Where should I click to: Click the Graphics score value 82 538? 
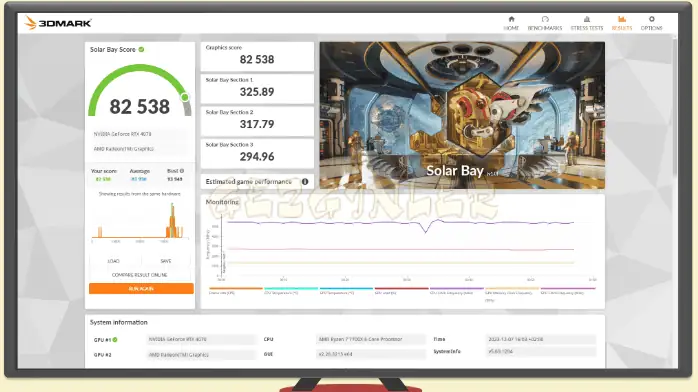(x=257, y=59)
